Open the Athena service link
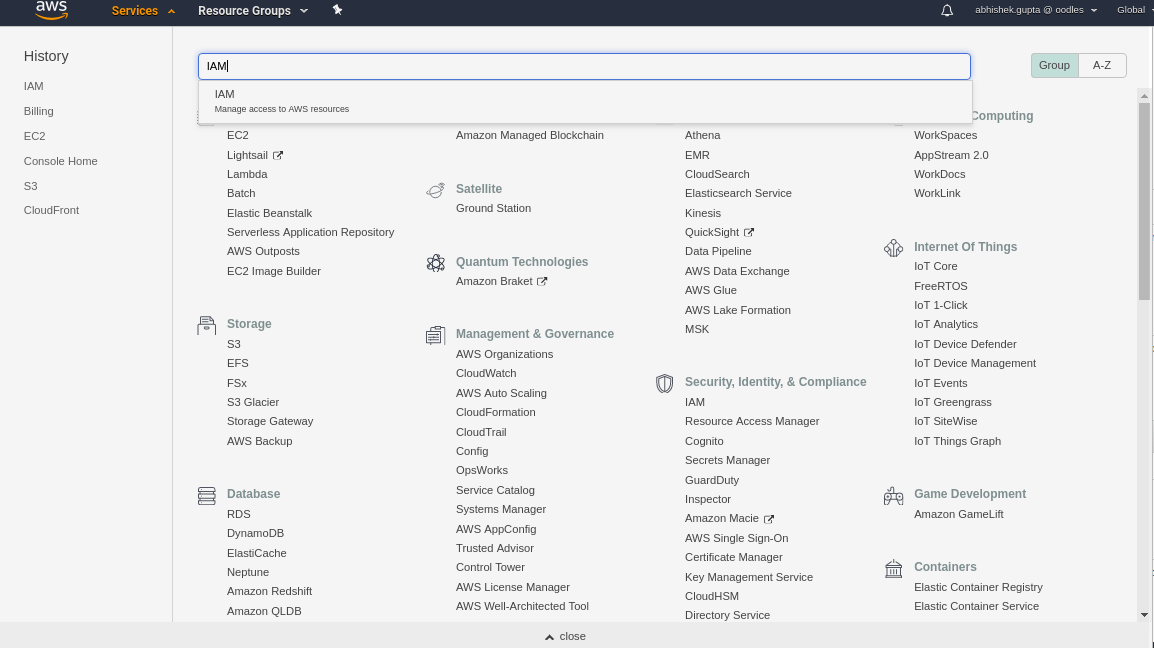This screenshot has height=648, width=1154. [702, 135]
